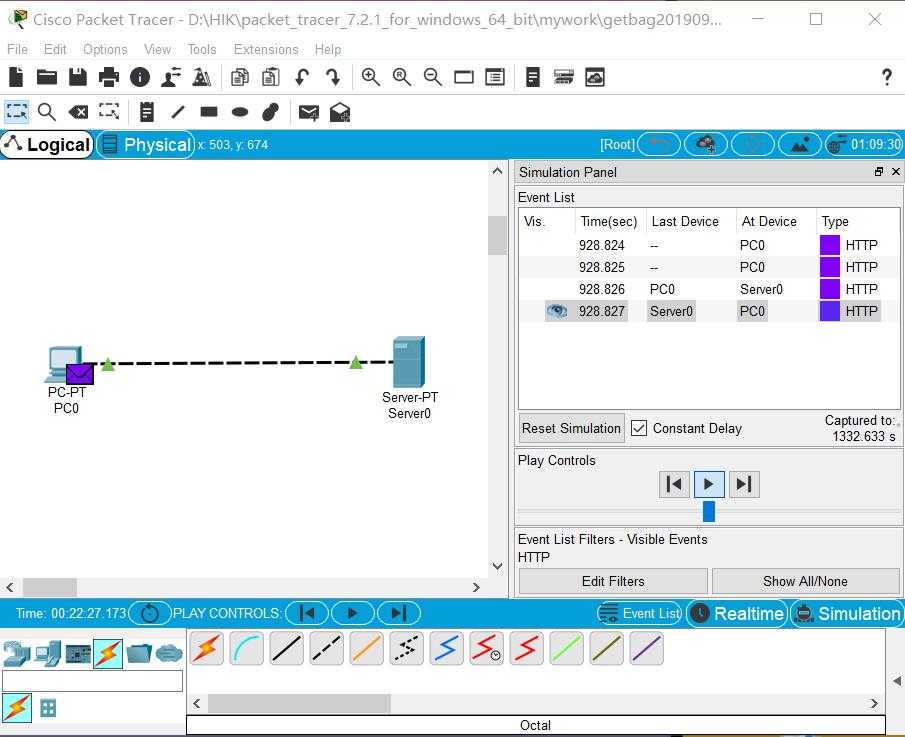This screenshot has width=905, height=737.
Task: Open the Tools menu
Action: tap(201, 49)
